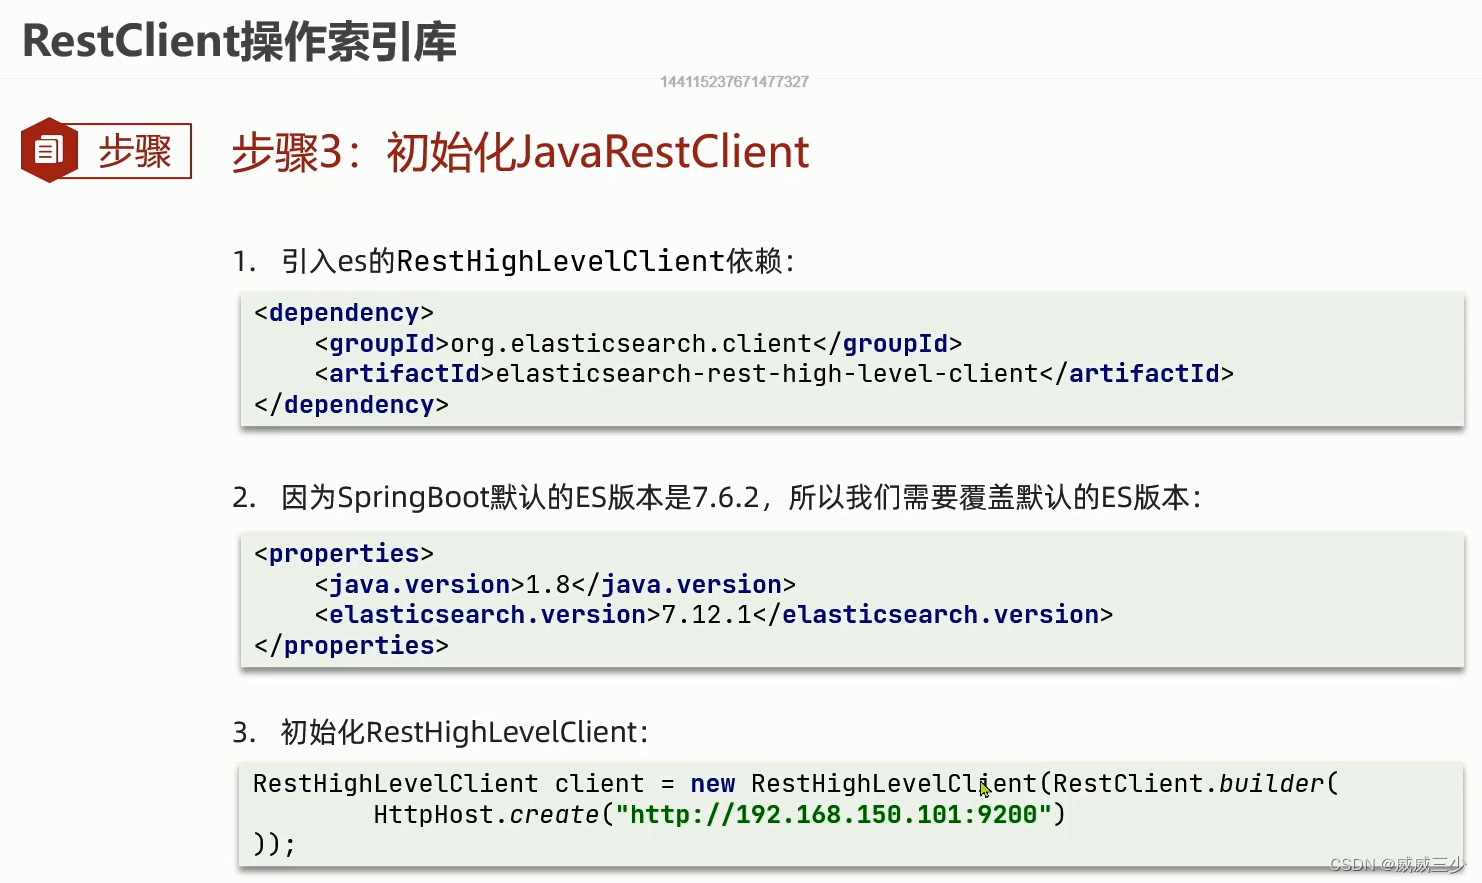Screen dimensions: 1482x883
Task: Click the artifactId elasticsearch-rest-high-level-client line
Action: click(774, 374)
